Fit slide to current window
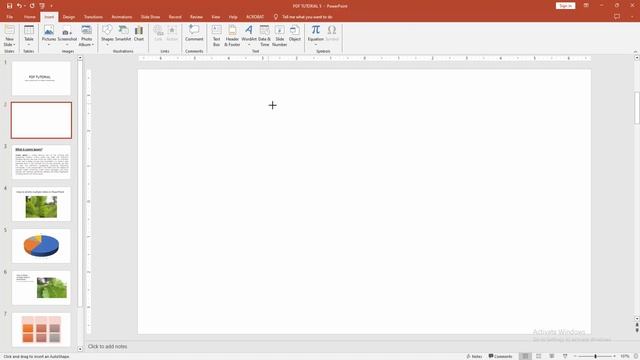The width and height of the screenshot is (640, 360). pyautogui.click(x=636, y=356)
